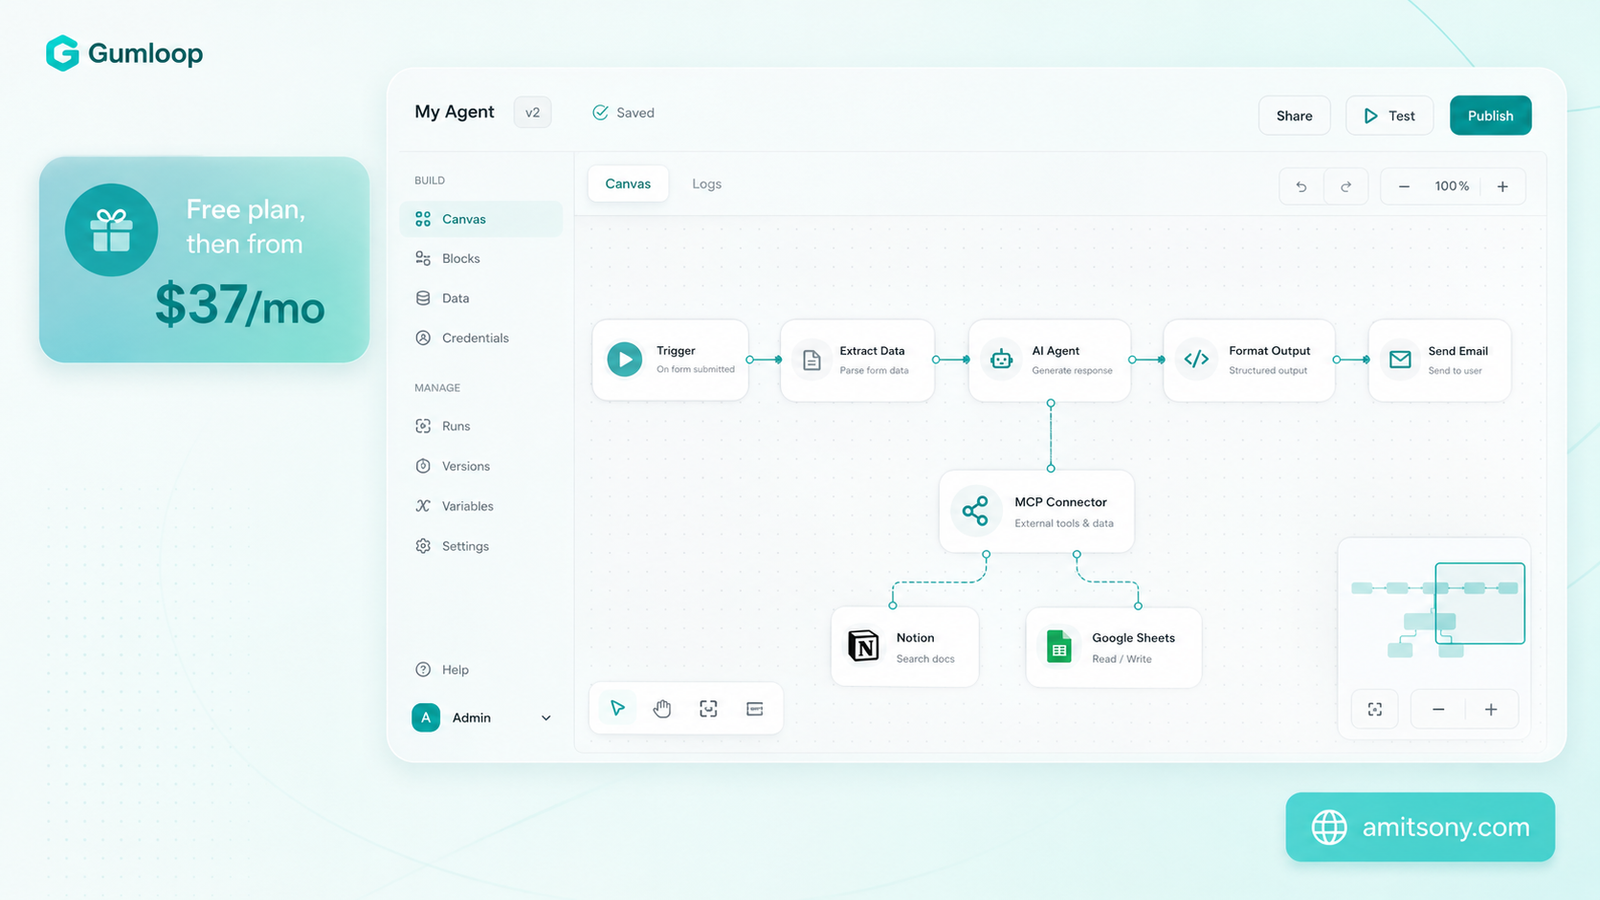Click the AI Agent robot icon

(x=1001, y=359)
